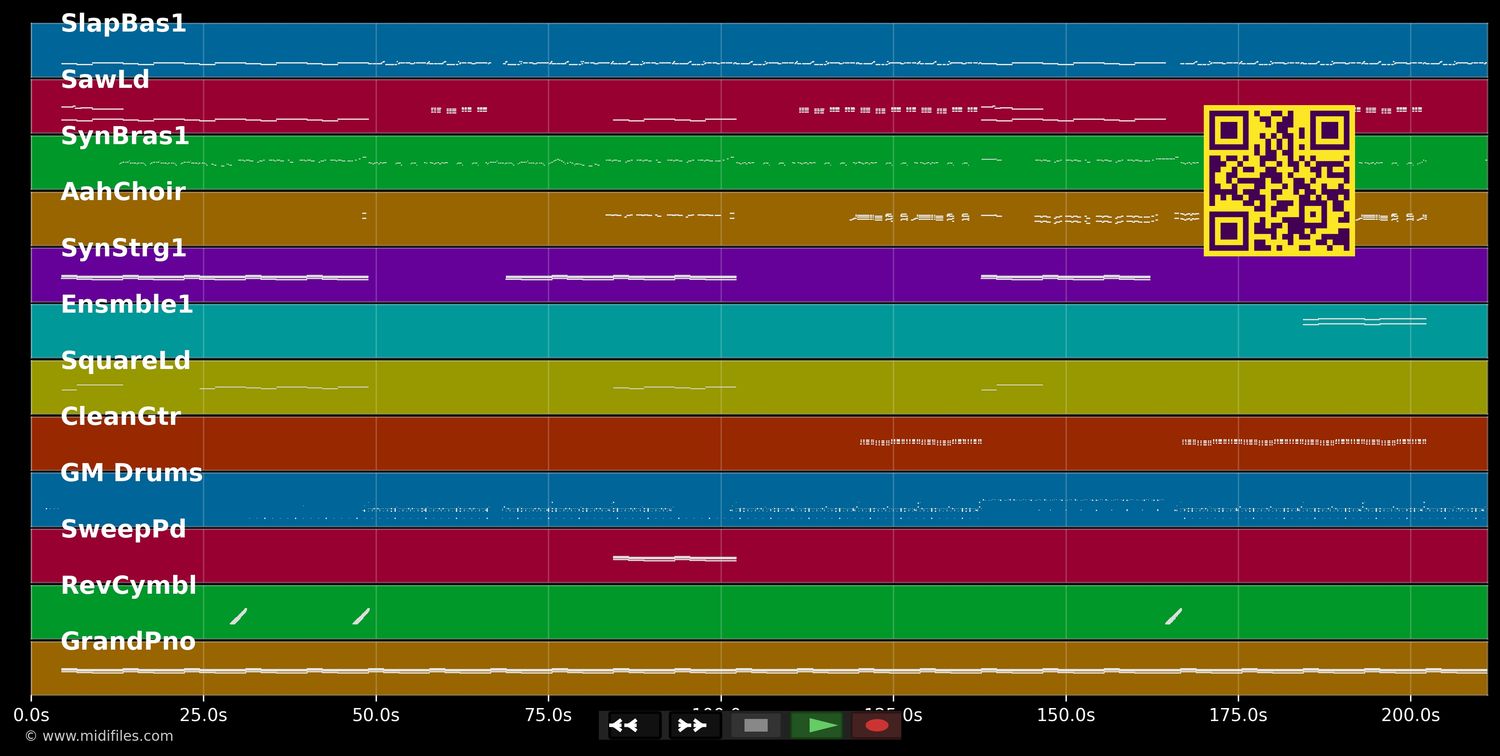Click the RevCymbl track name
This screenshot has height=756, width=1500.
coord(128,586)
